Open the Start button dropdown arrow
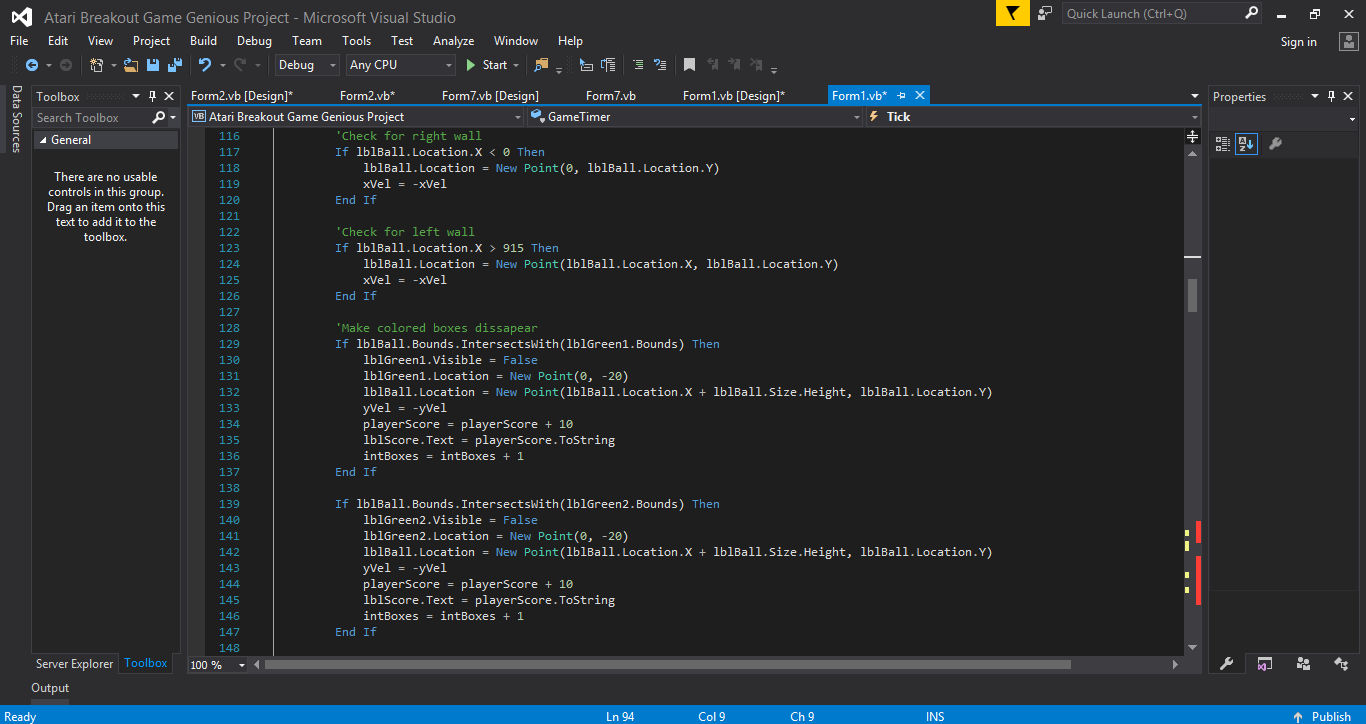1366x724 pixels. [516, 65]
